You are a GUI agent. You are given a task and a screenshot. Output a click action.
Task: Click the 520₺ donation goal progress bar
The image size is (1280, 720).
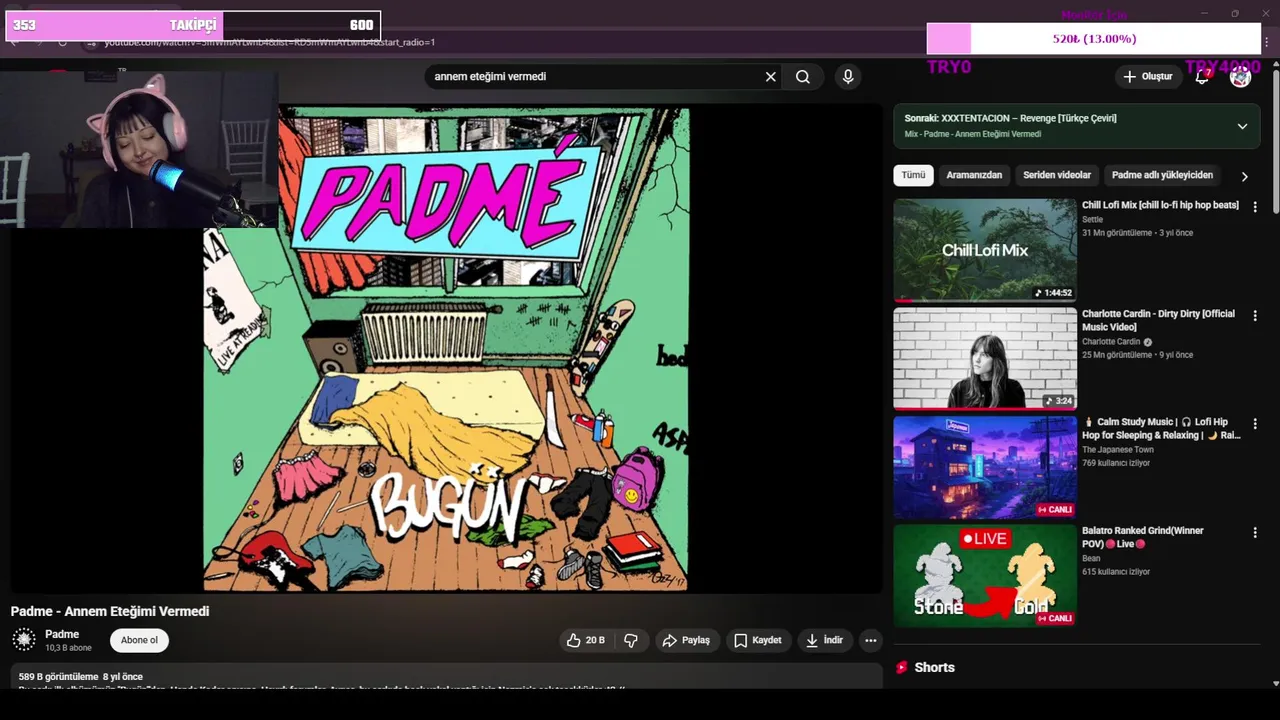pos(1094,39)
